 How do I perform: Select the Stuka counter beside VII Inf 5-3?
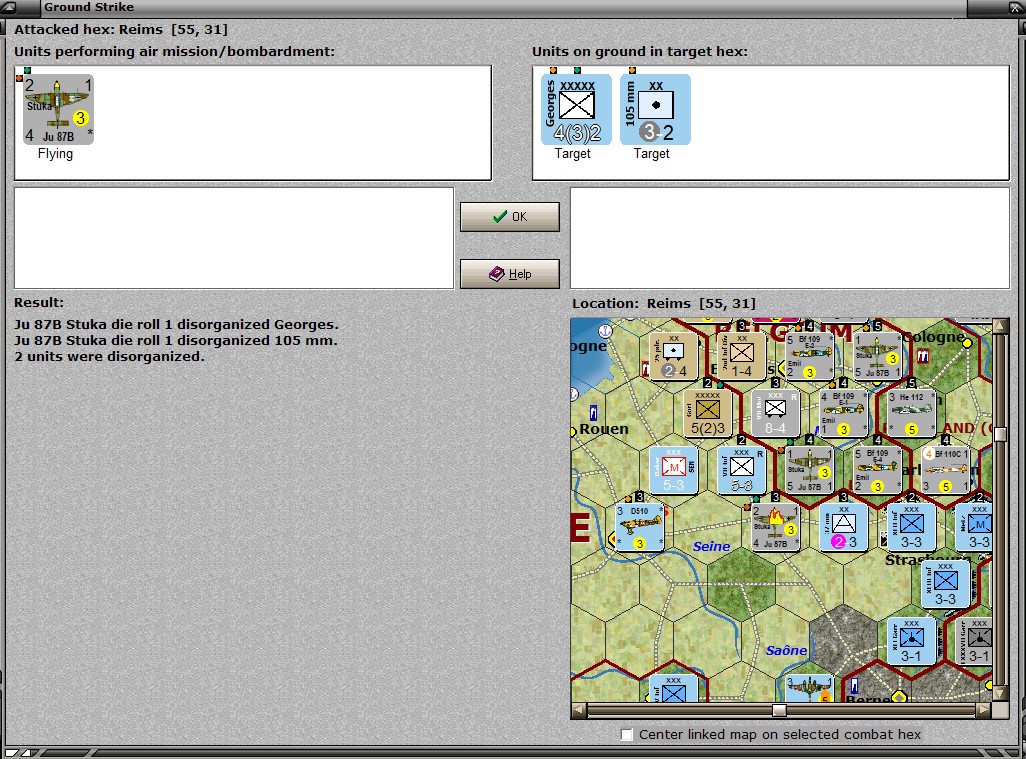pos(809,470)
